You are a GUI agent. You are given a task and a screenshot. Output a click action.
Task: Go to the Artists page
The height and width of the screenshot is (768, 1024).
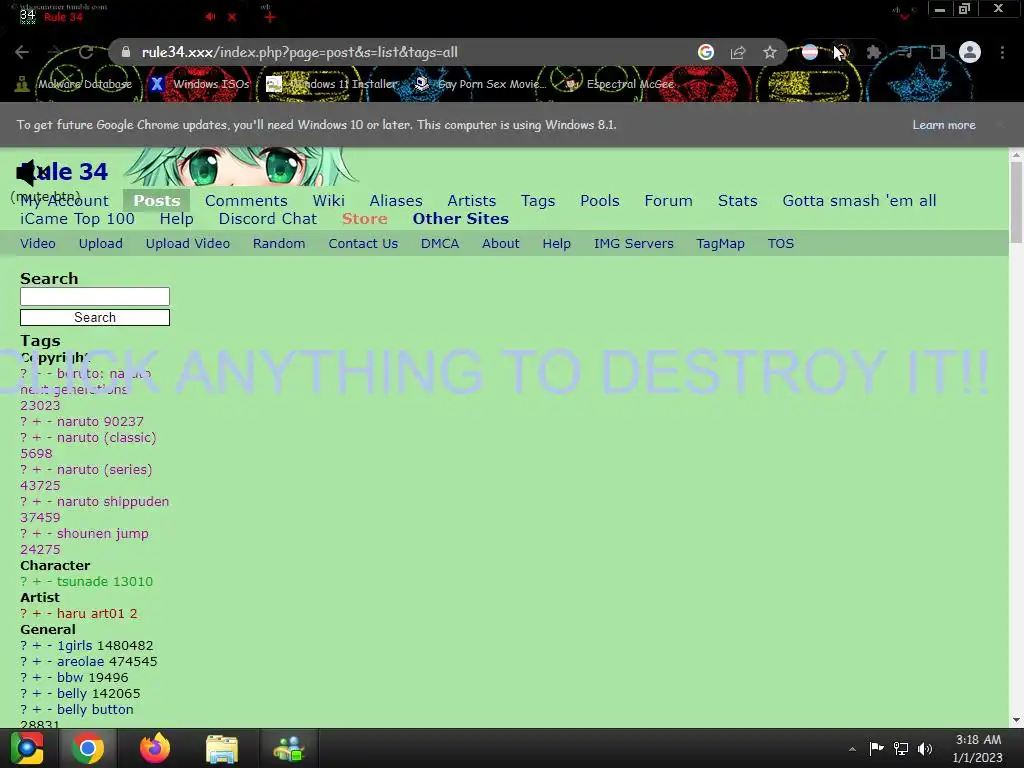tap(472, 200)
